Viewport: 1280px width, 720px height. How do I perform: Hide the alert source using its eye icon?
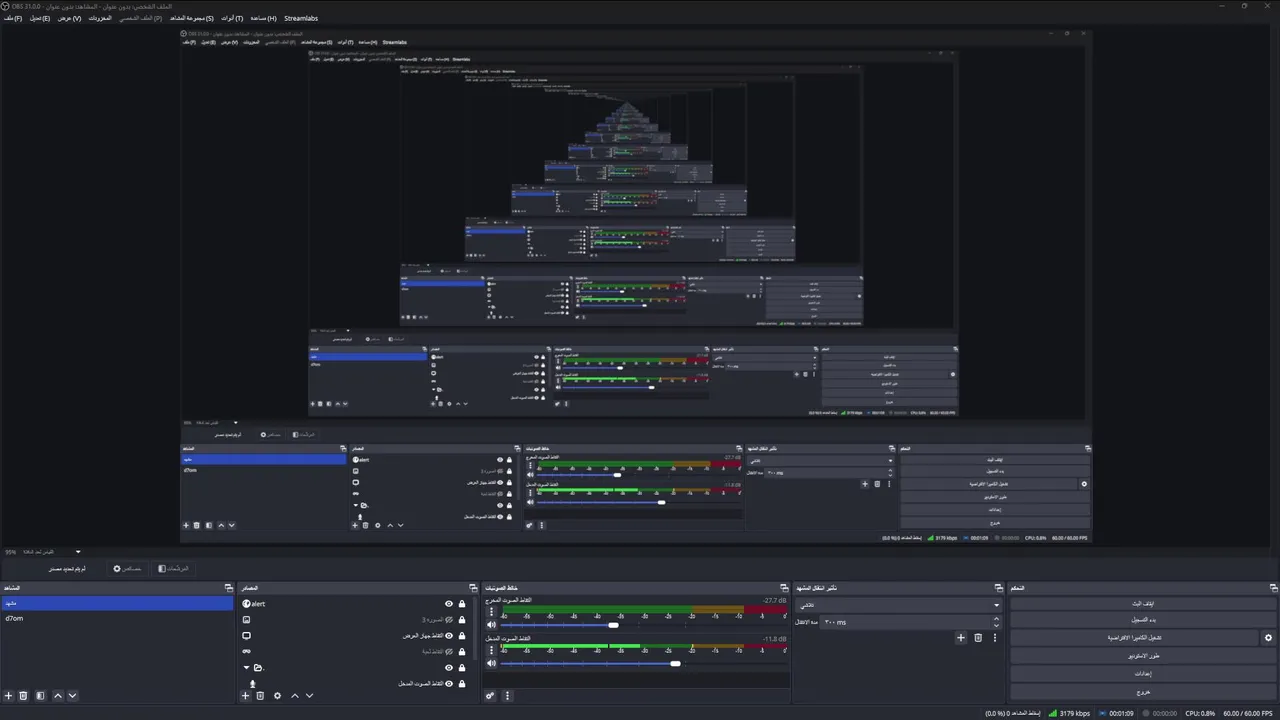point(449,604)
